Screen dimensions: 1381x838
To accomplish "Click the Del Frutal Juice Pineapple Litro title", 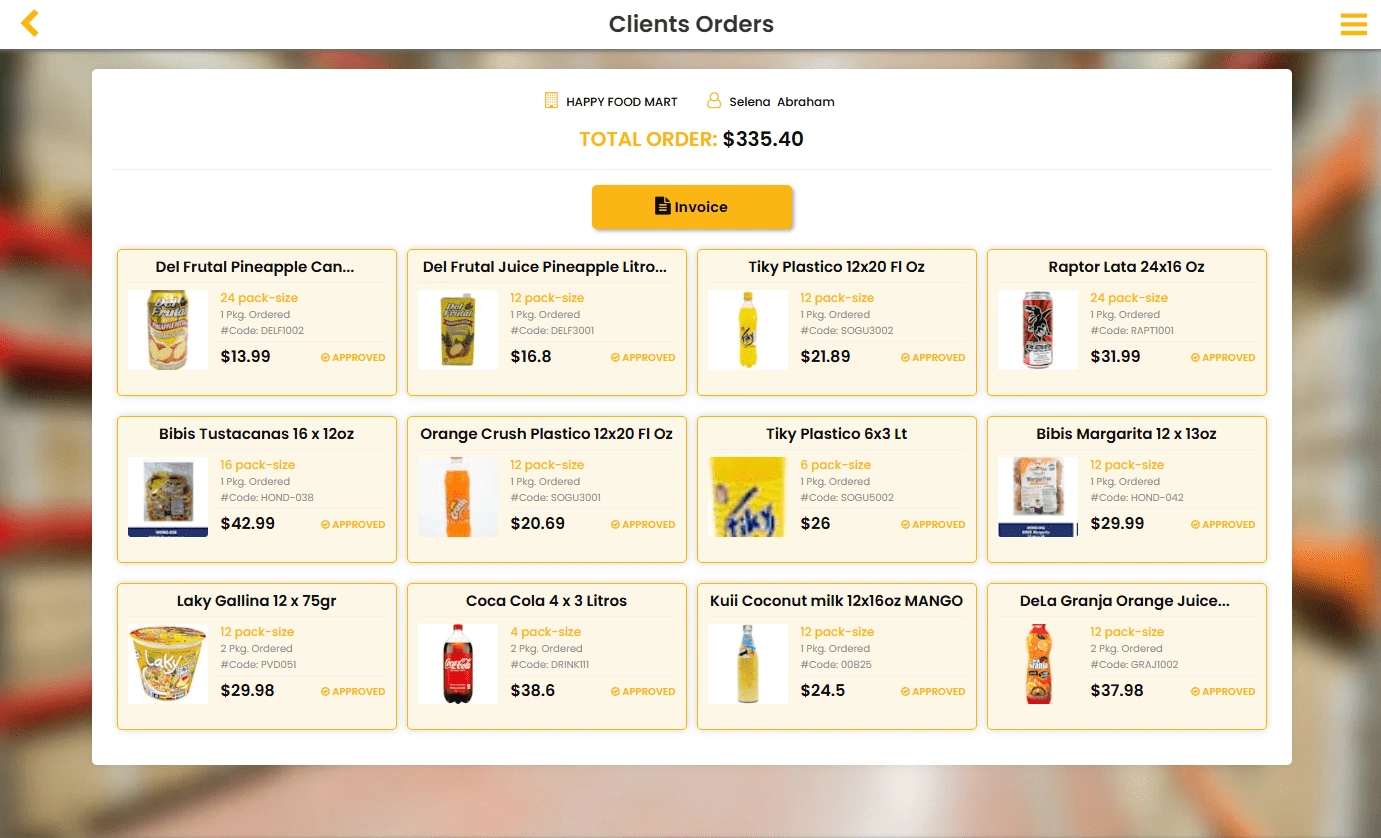I will [x=545, y=267].
